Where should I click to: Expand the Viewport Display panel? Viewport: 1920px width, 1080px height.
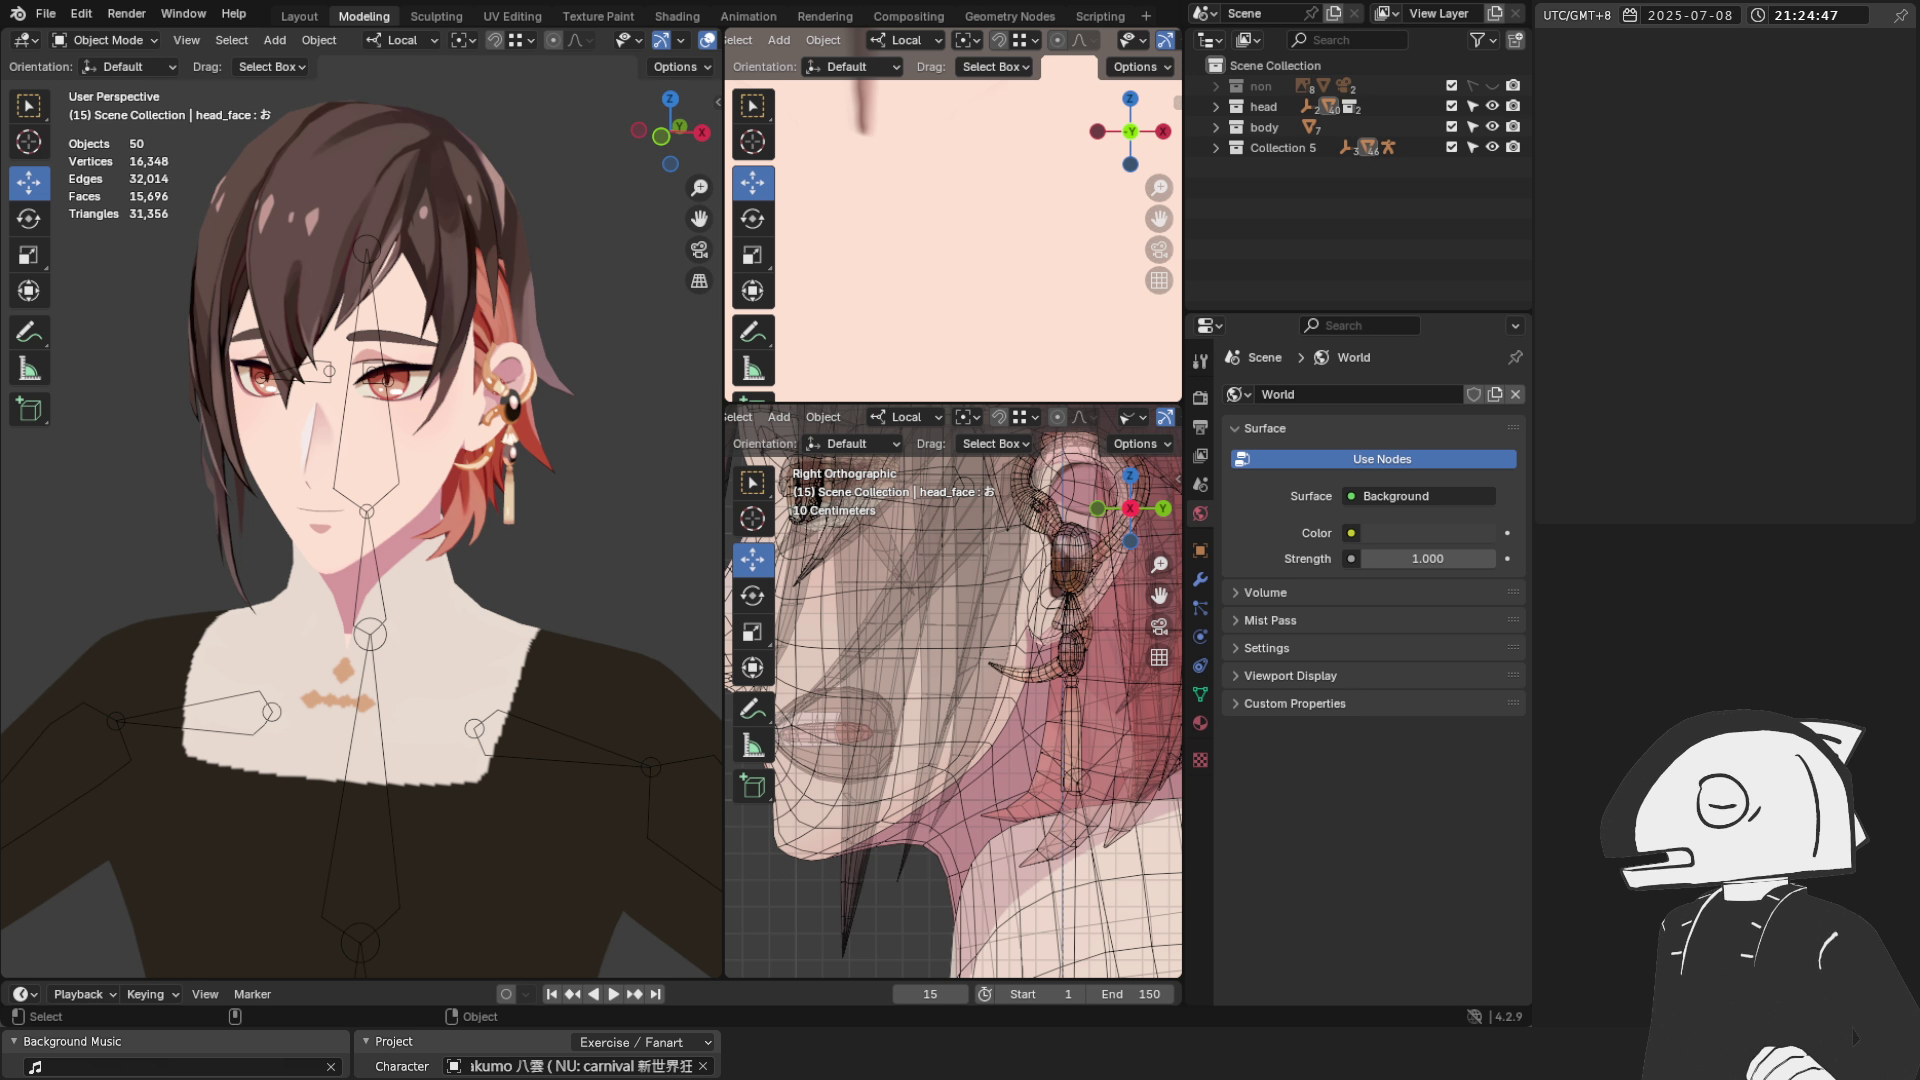(1372, 676)
